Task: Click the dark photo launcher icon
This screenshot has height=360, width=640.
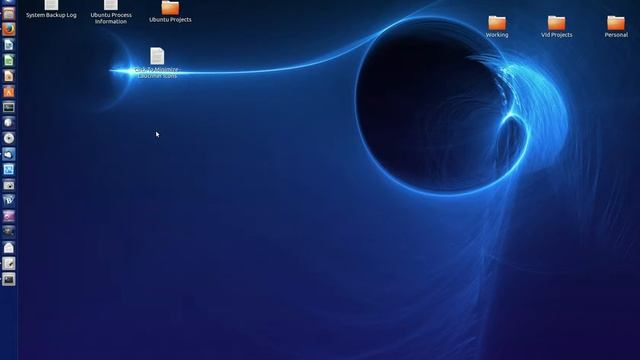Action: (x=9, y=232)
